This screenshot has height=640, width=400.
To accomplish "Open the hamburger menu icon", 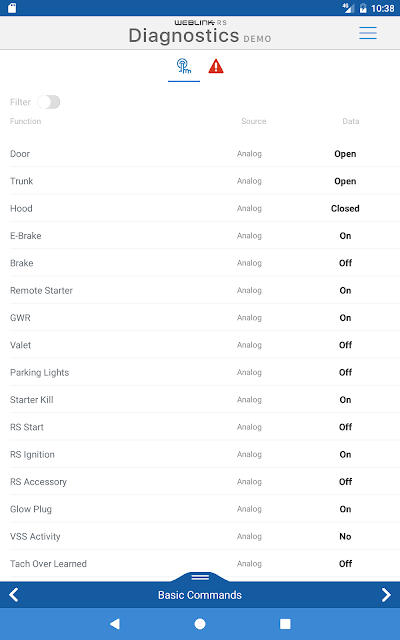I will point(368,33).
